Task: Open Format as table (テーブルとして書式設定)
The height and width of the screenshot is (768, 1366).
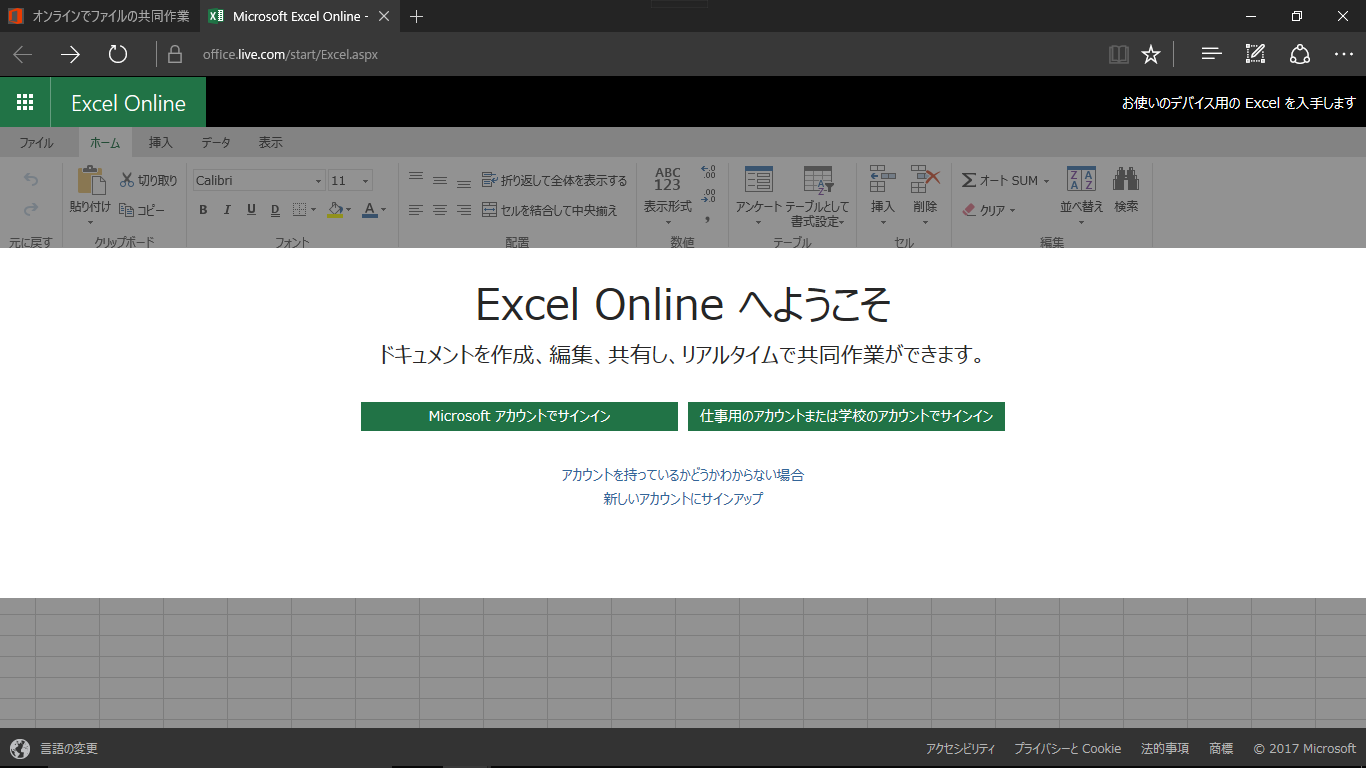Action: (x=818, y=197)
